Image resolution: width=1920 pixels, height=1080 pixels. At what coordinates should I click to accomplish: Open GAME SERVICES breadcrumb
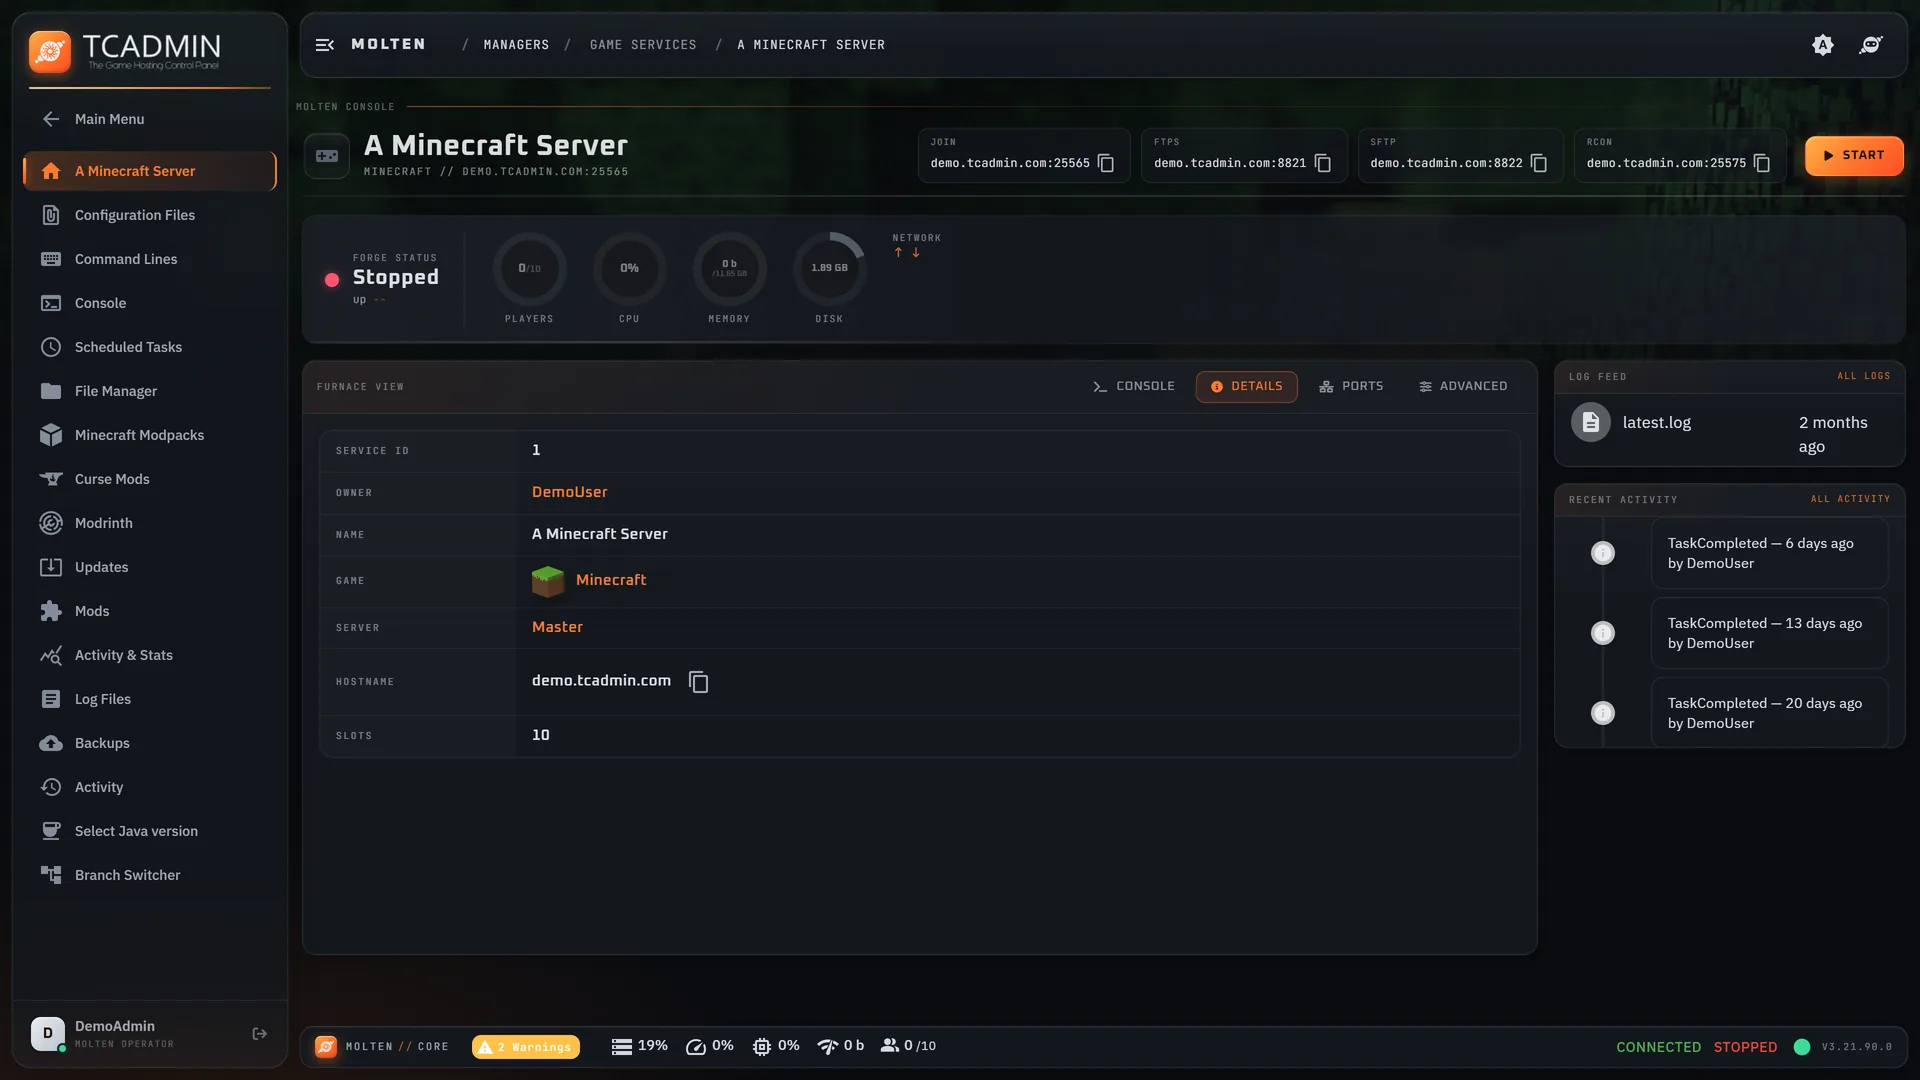643,45
